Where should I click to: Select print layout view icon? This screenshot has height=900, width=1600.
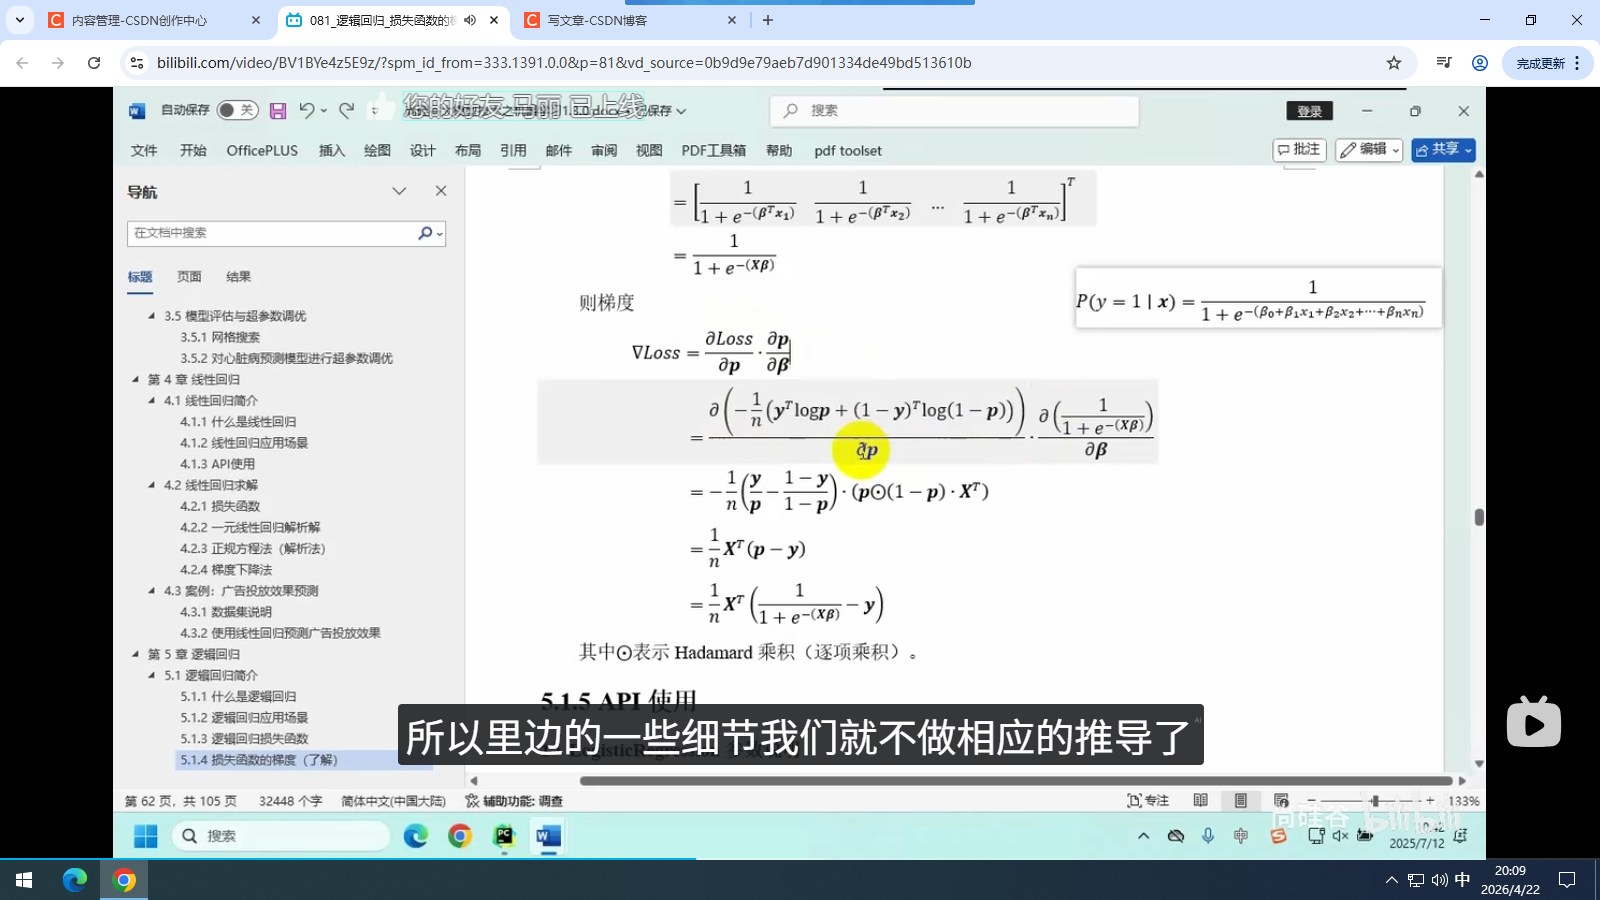point(1241,801)
